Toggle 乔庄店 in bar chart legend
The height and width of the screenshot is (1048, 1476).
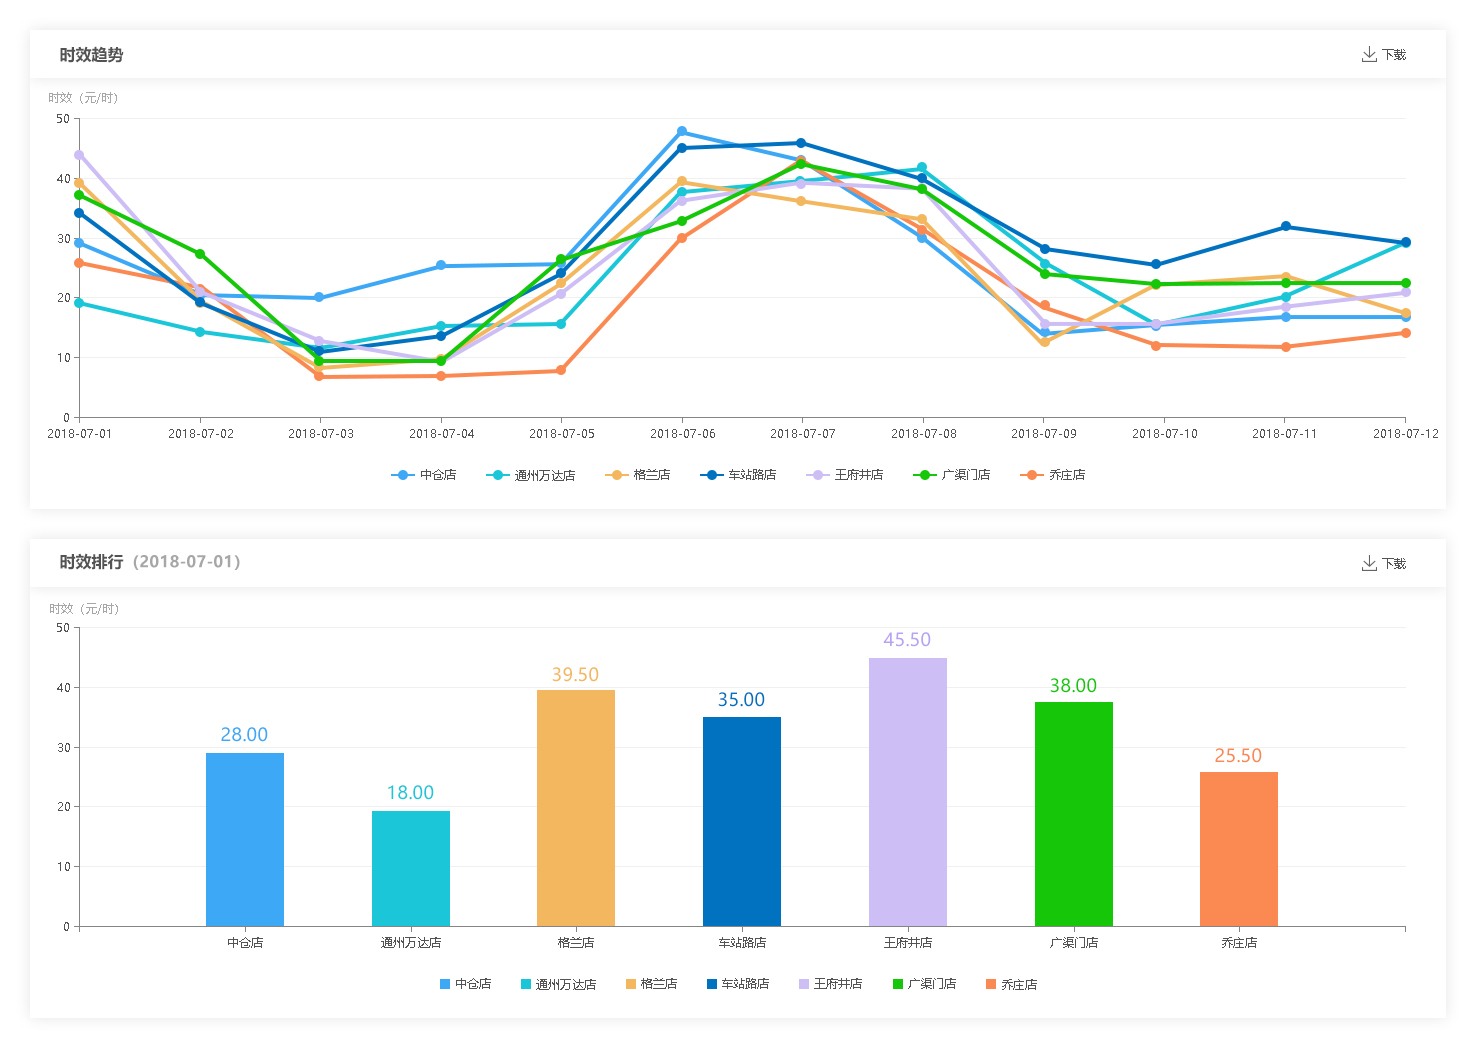[x=1012, y=984]
